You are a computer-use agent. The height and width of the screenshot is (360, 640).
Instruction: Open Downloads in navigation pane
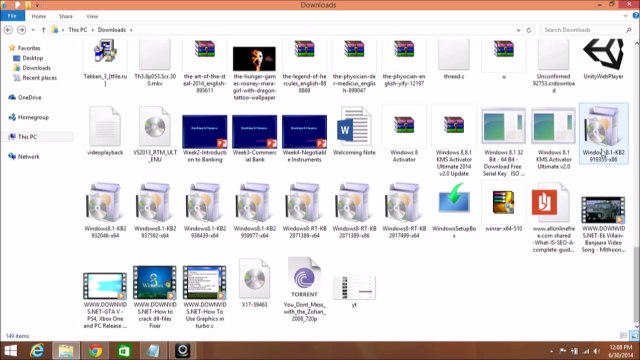tap(32, 68)
